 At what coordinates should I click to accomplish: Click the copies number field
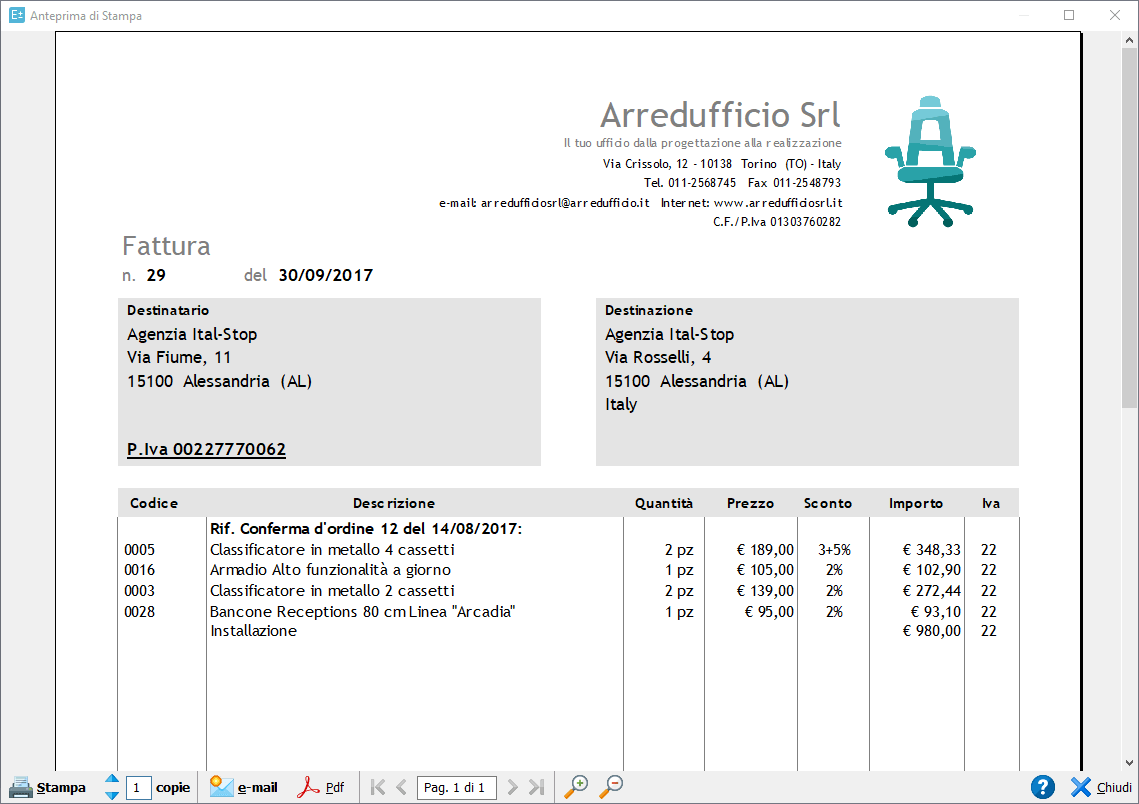click(x=138, y=787)
